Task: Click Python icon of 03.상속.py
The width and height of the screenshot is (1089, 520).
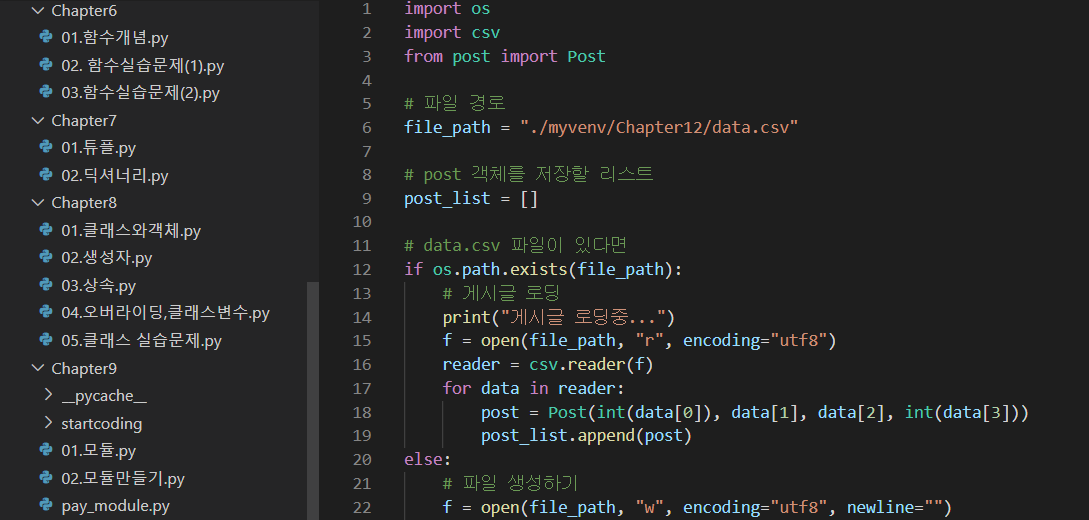Action: pyautogui.click(x=47, y=285)
